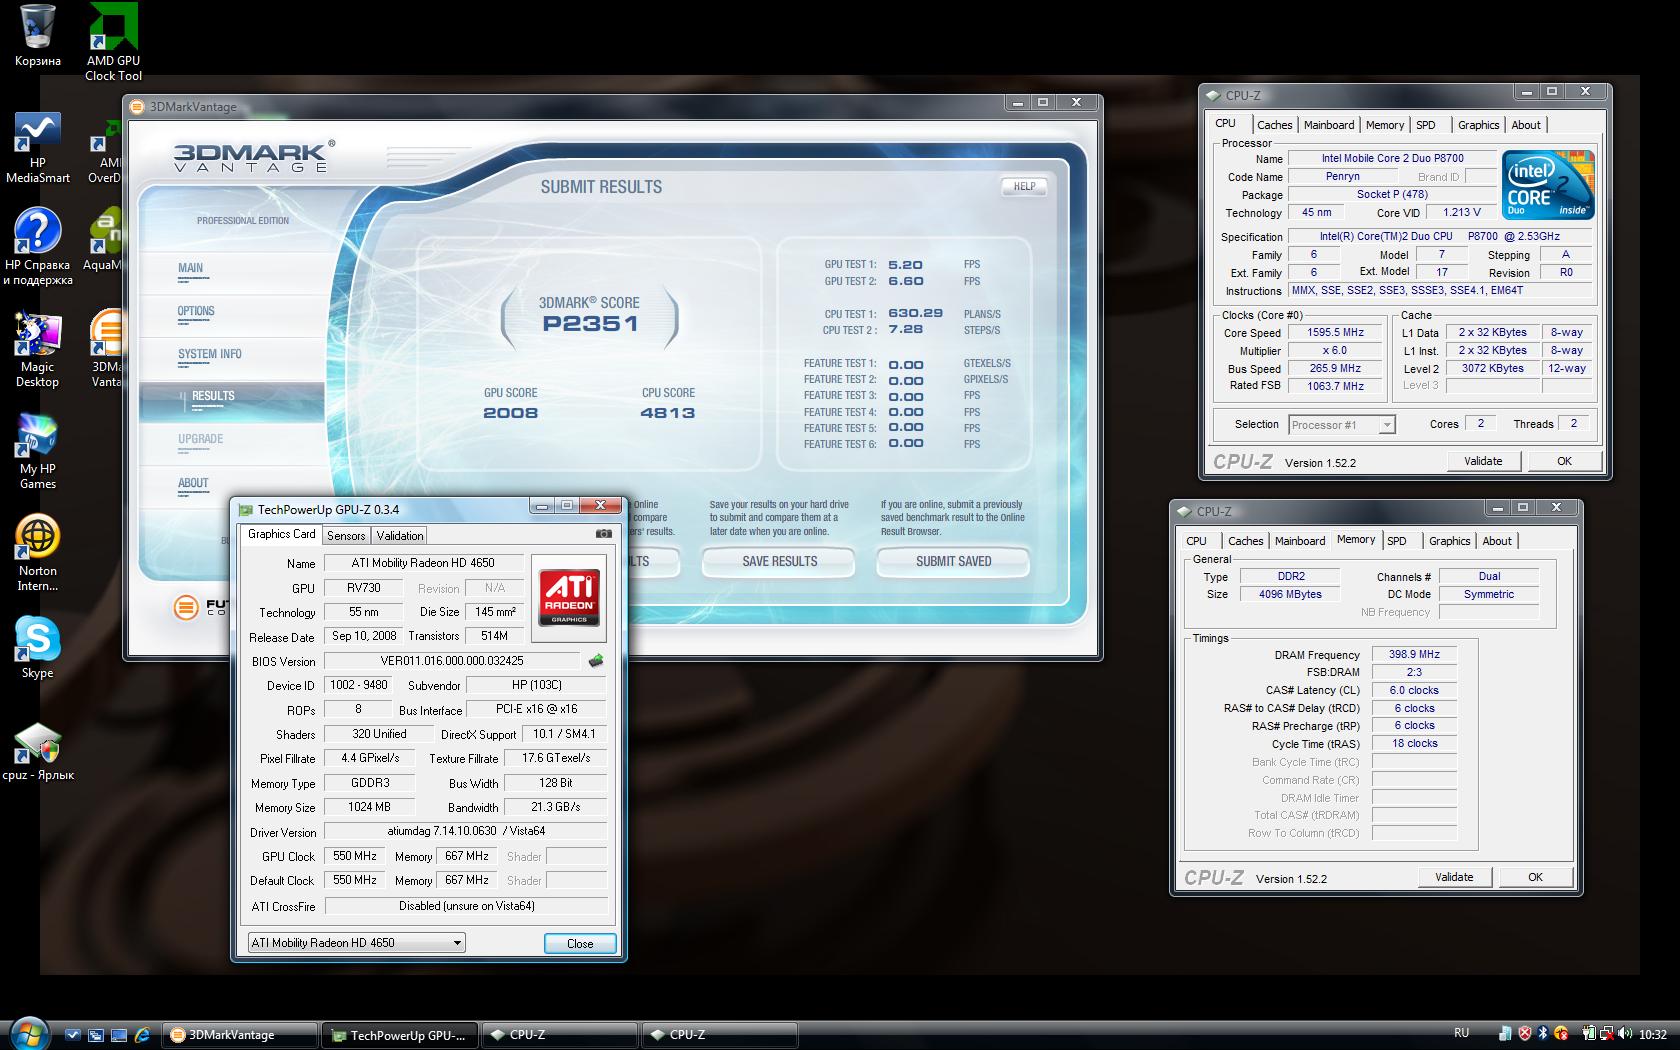Click SUBMIT SAVED button
Image resolution: width=1680 pixels, height=1050 pixels.
[x=953, y=562]
